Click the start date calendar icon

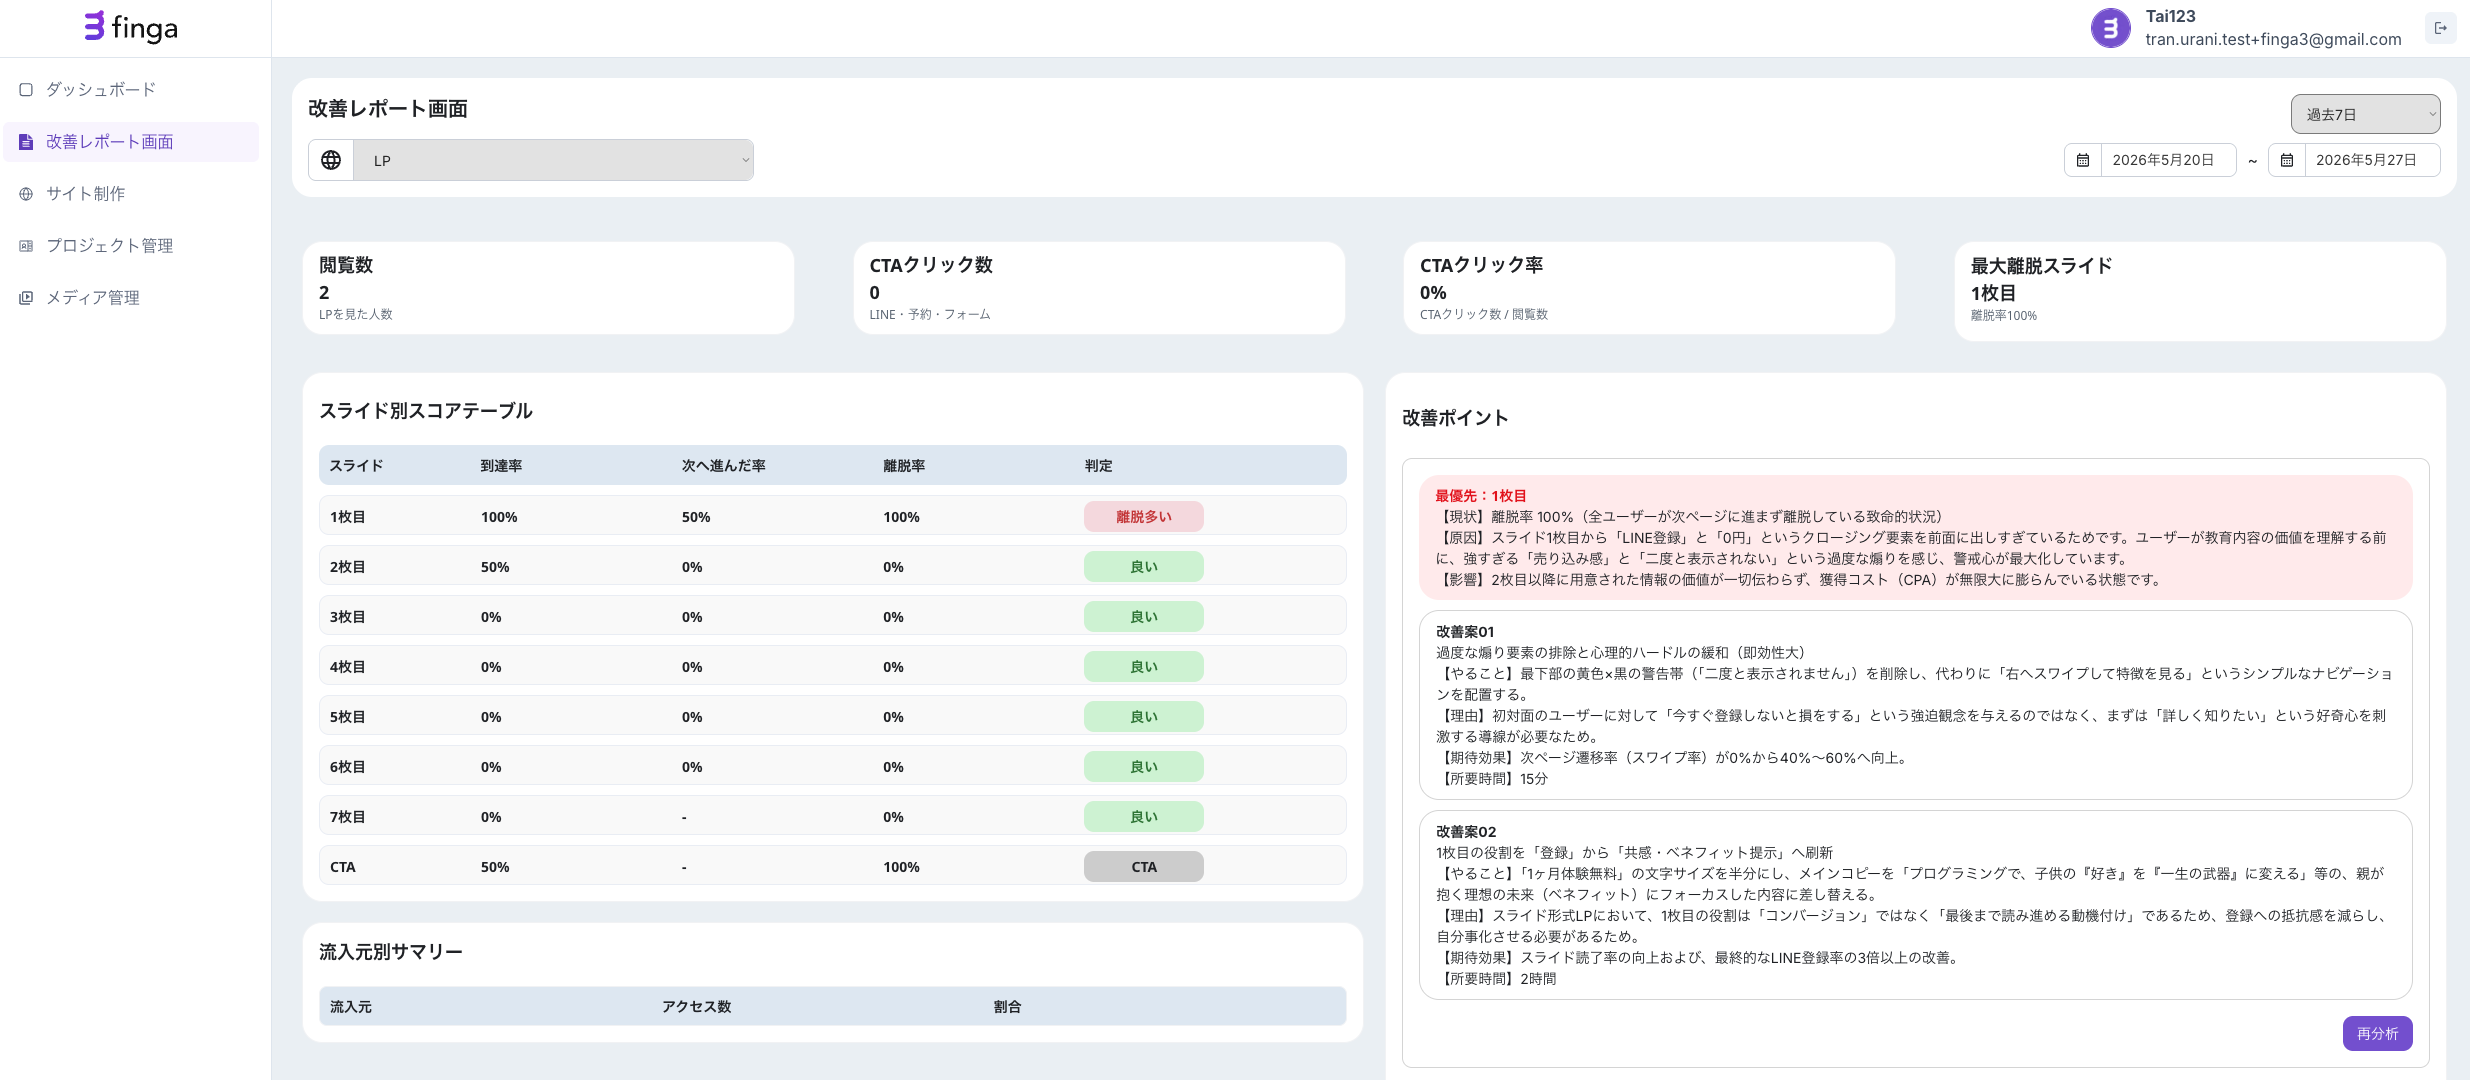coord(2083,160)
